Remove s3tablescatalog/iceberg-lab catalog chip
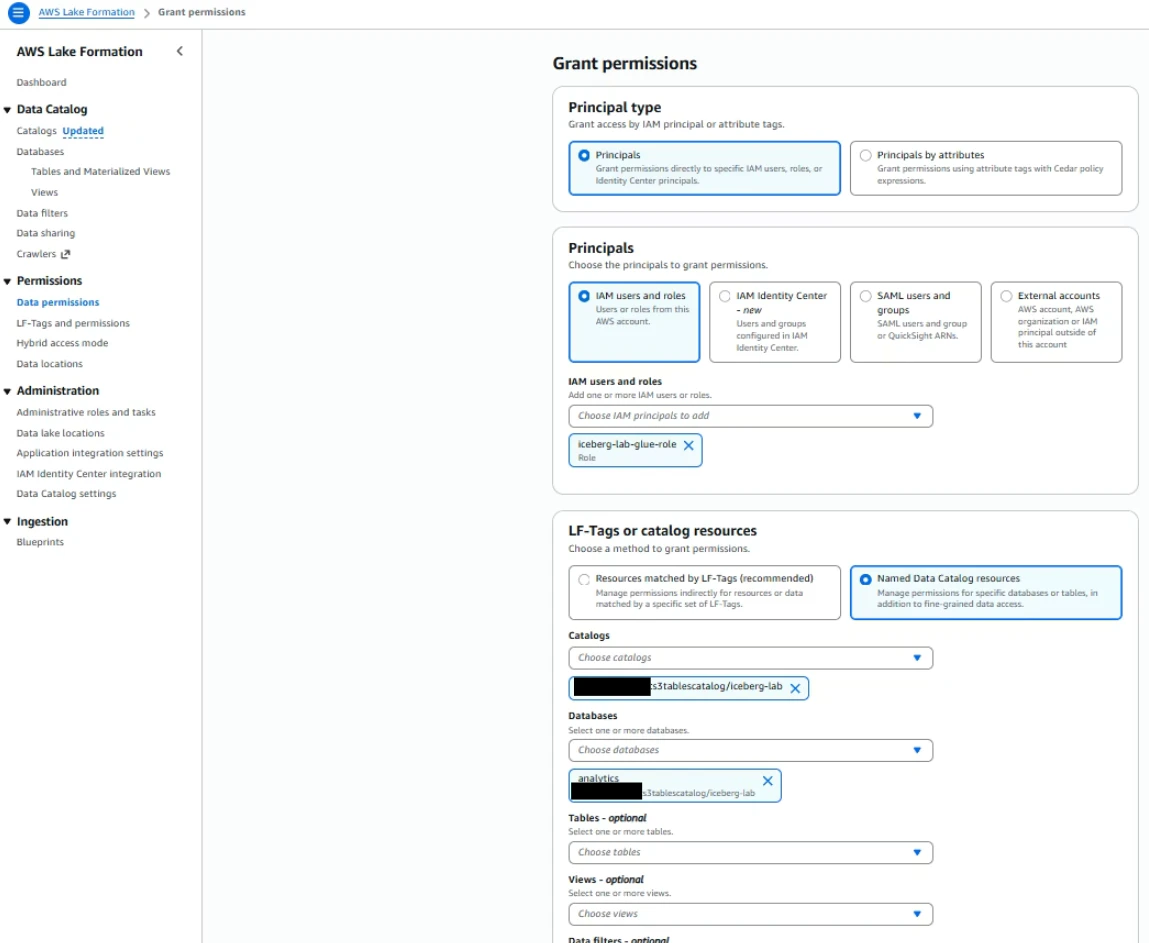Image resolution: width=1149 pixels, height=943 pixels. point(795,688)
